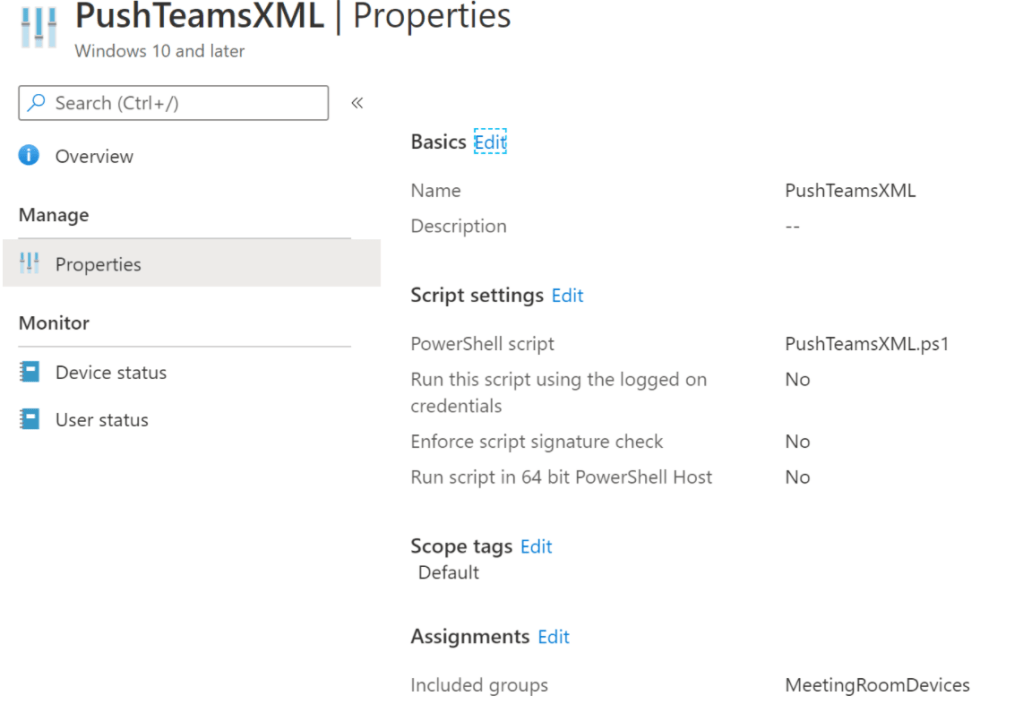Click the PushTeamsXML.ps1 script file name
The image size is (1023, 713).
(x=866, y=343)
